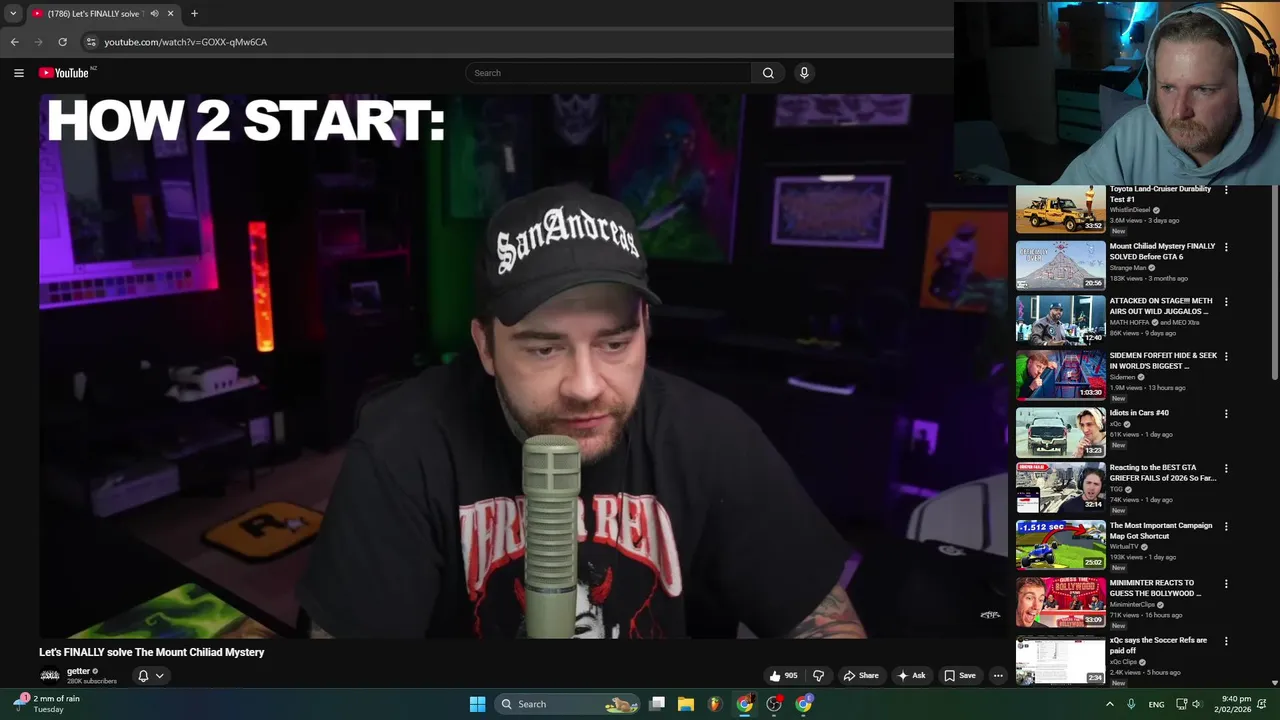Open options menu for ATTACKED ON STAGE video

click(x=1226, y=302)
